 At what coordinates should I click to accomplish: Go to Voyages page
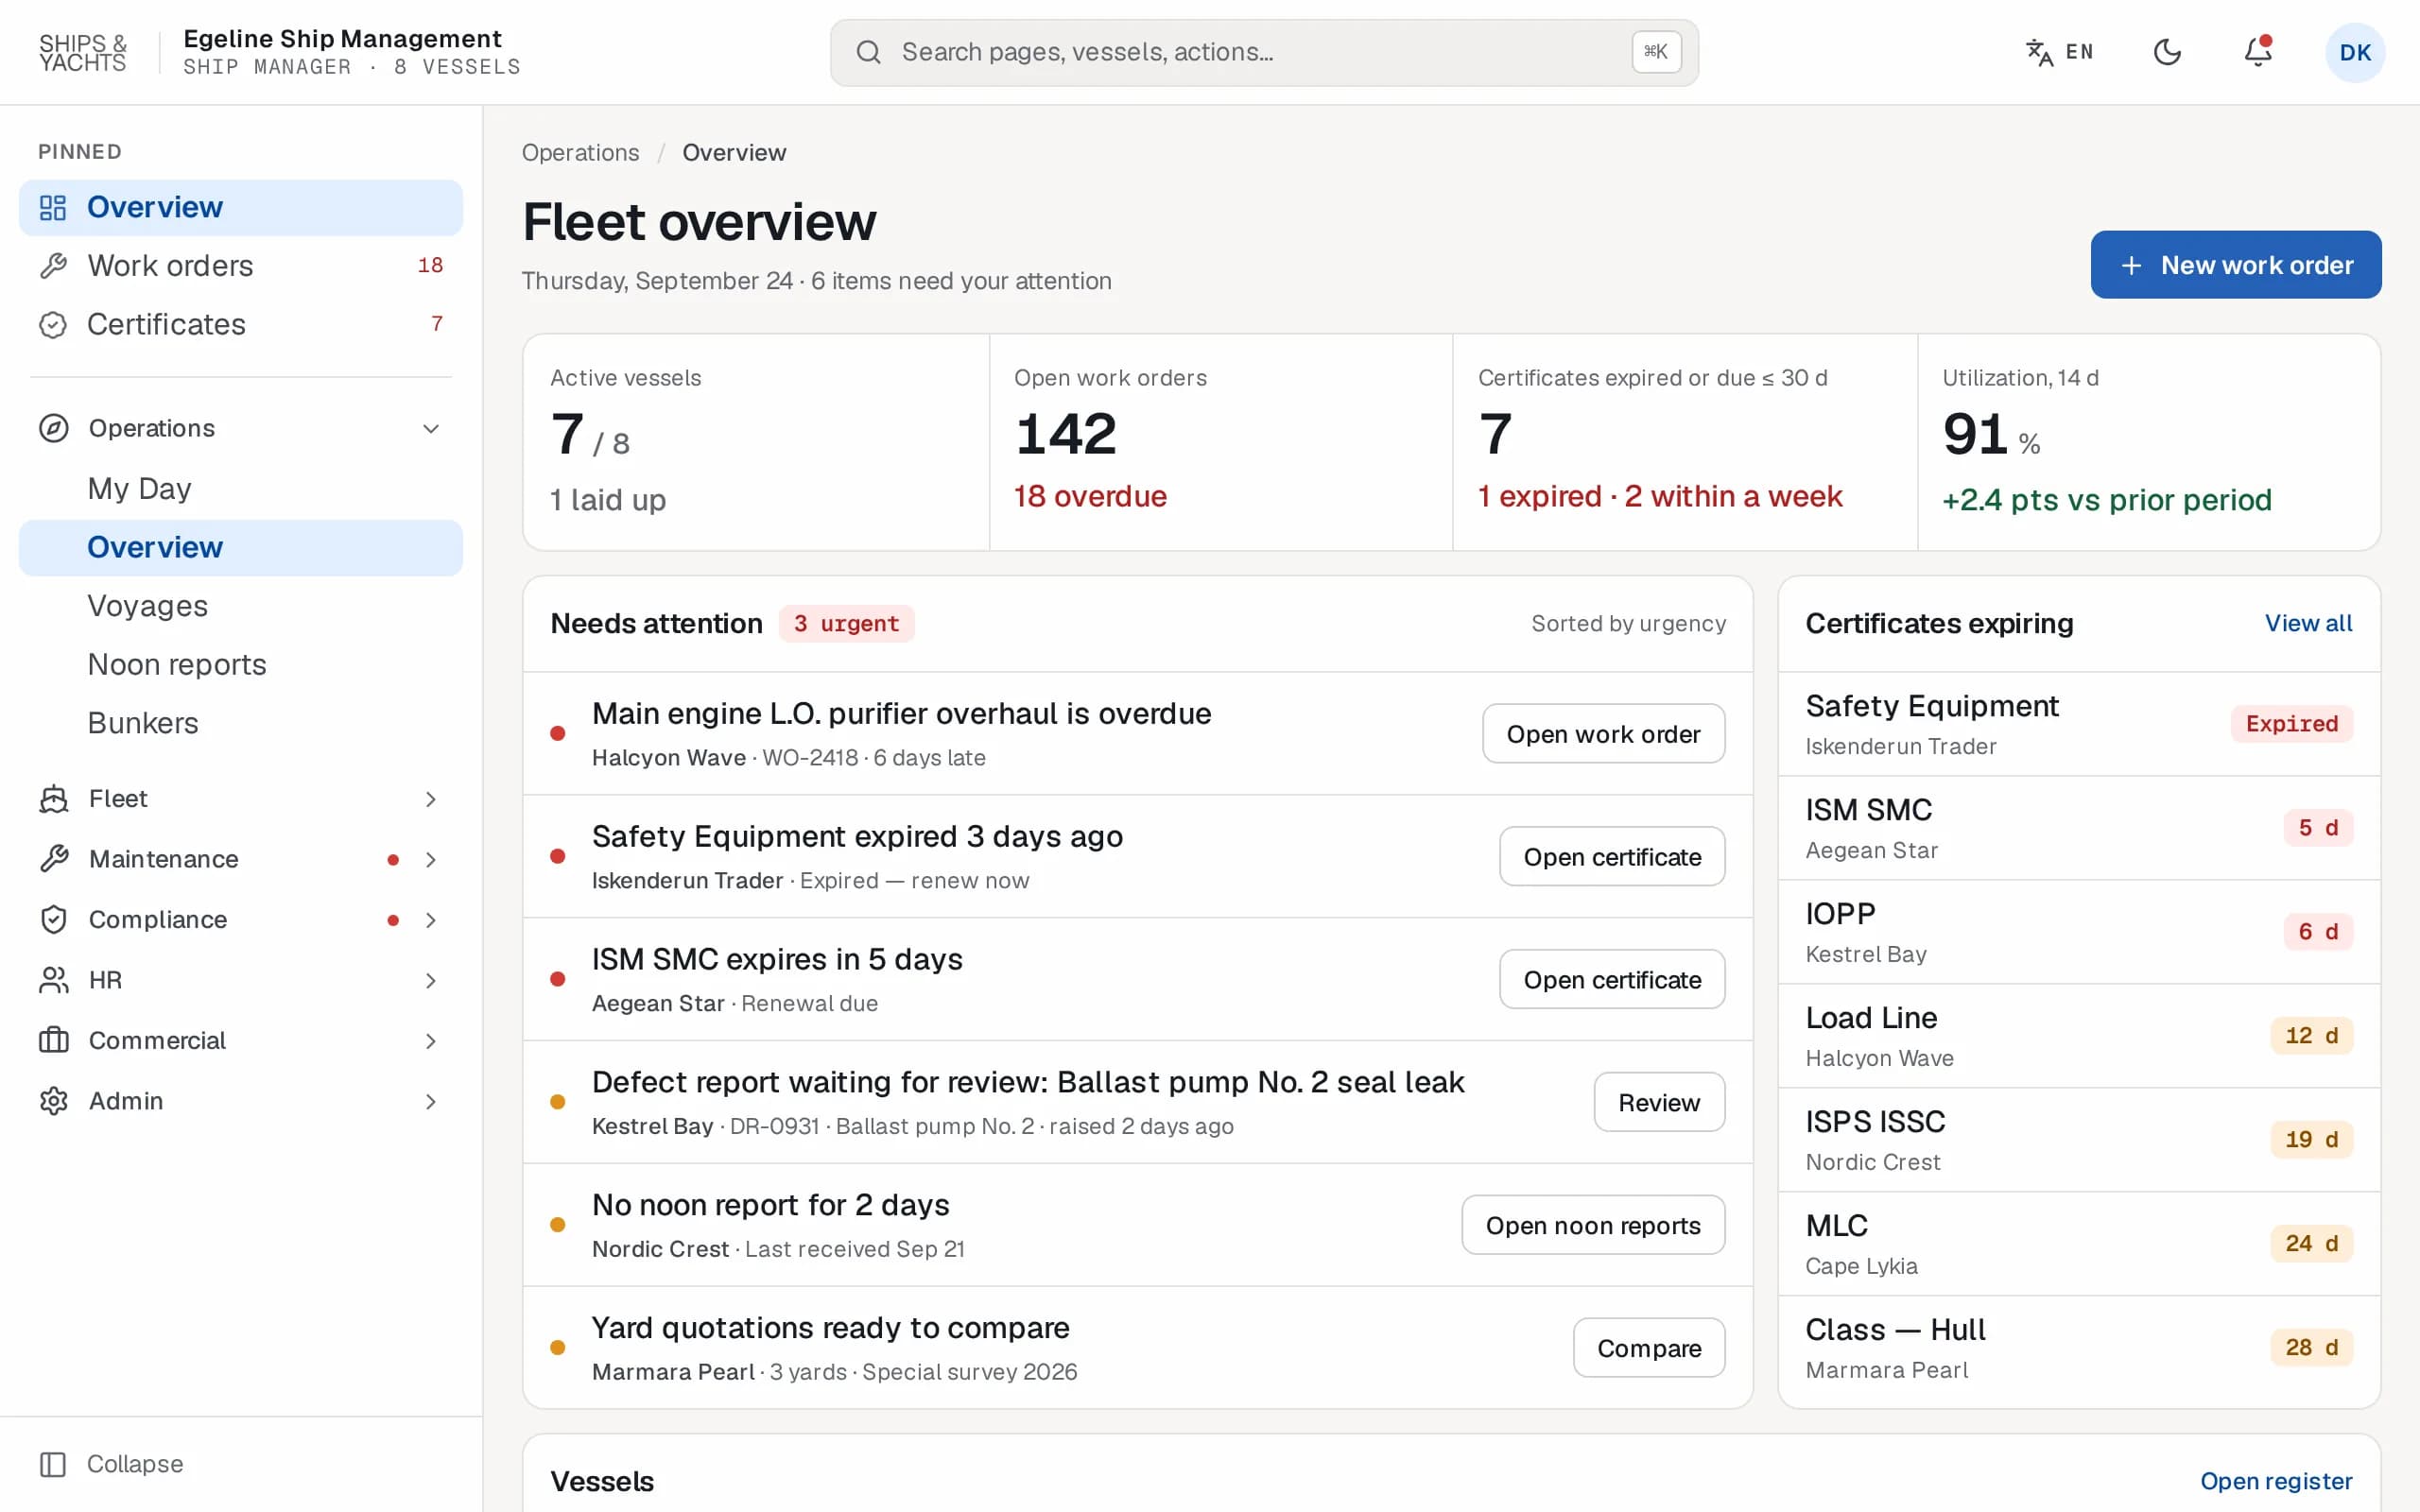coord(241,606)
